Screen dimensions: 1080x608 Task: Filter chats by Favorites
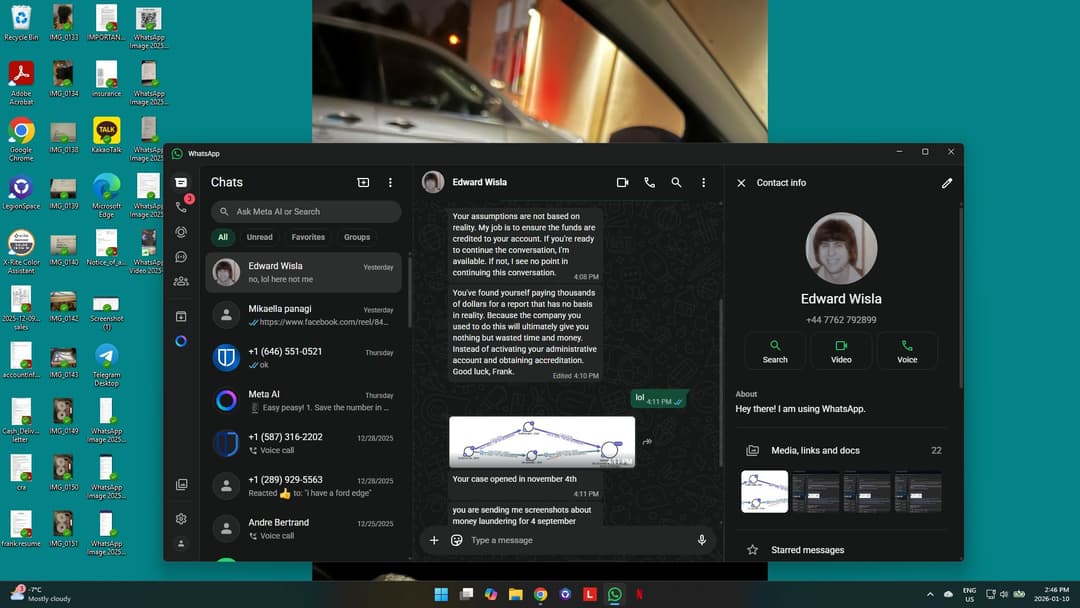308,237
